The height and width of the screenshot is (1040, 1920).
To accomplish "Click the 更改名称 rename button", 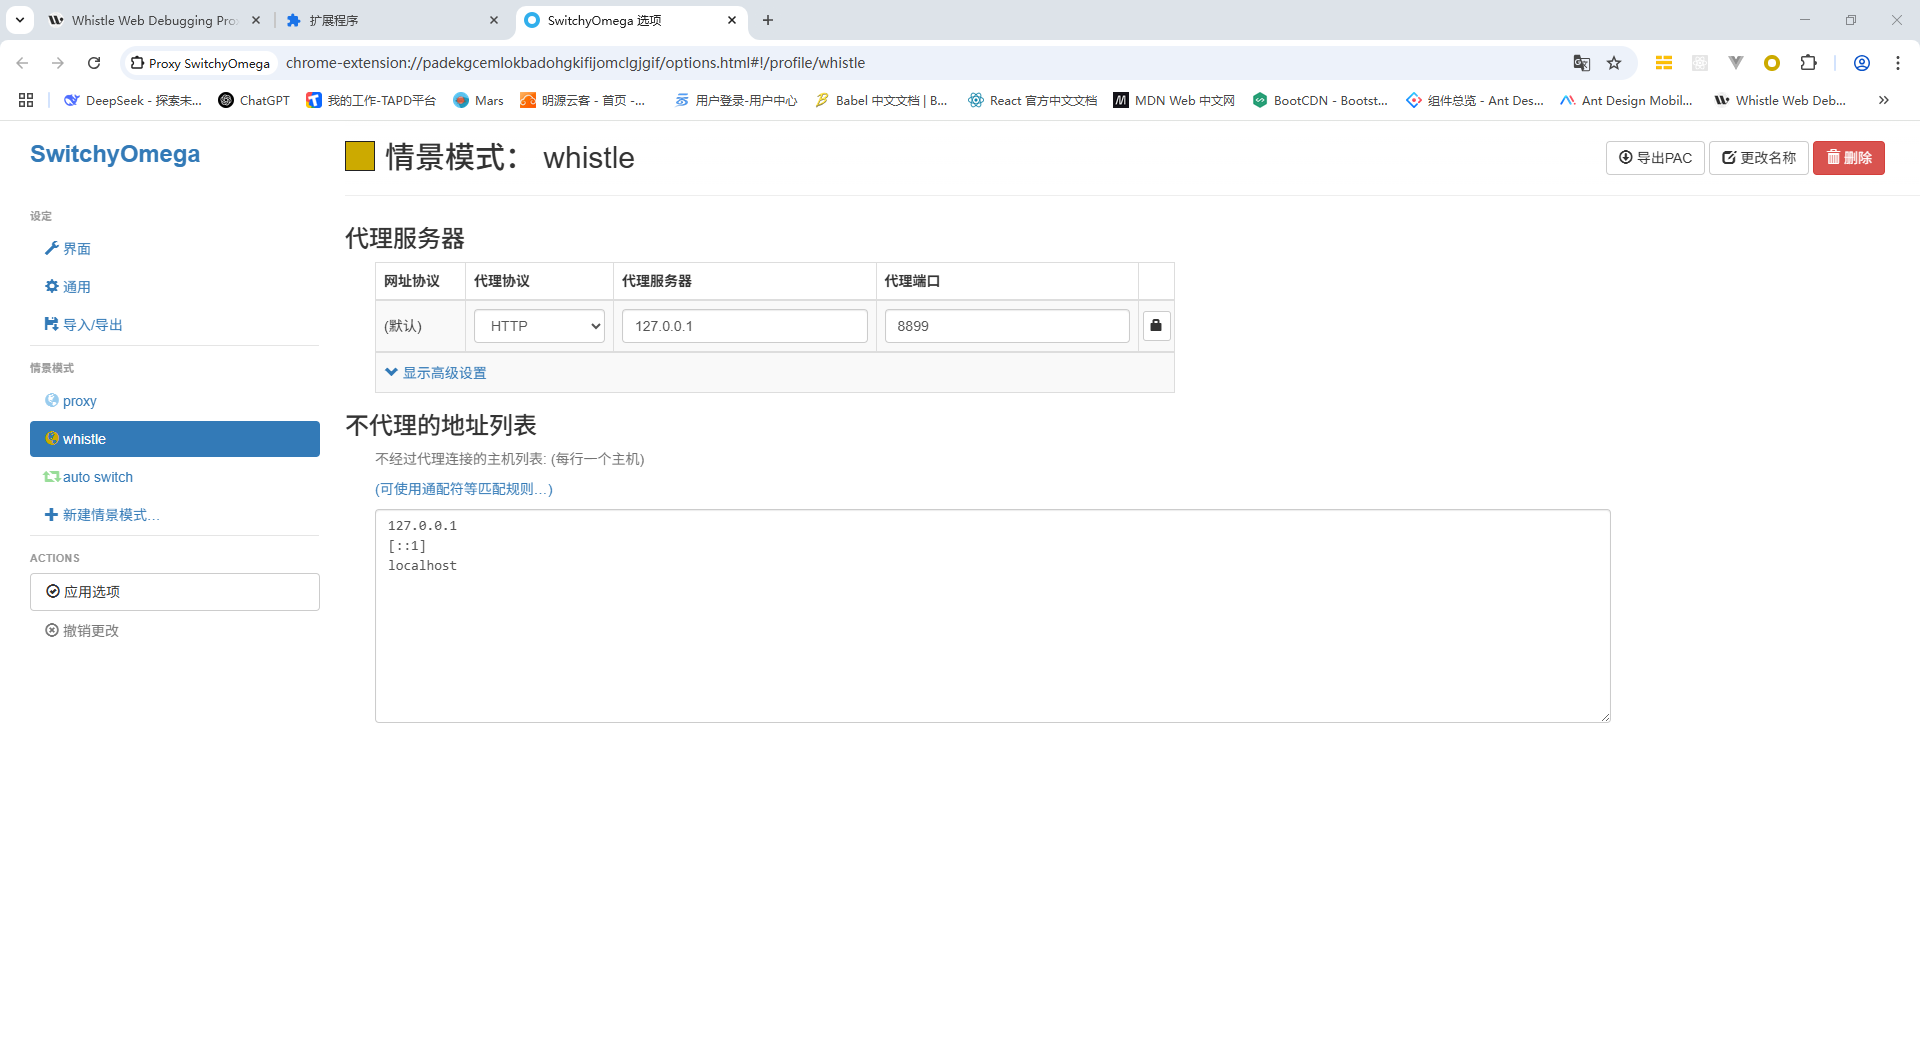I will coord(1759,158).
